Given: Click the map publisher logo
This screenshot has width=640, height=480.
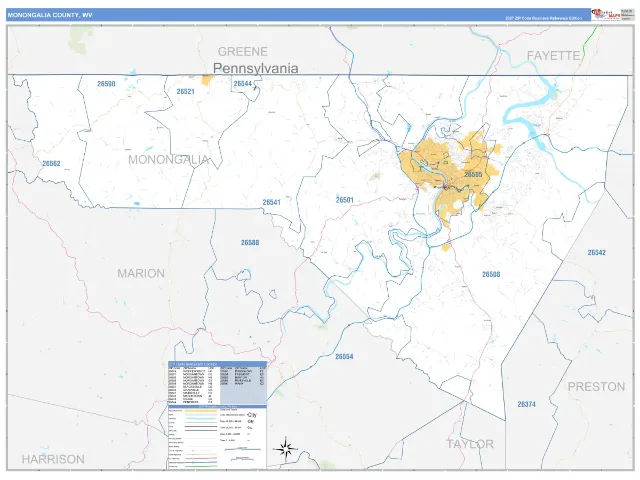Looking at the screenshot, I should tap(606, 15).
